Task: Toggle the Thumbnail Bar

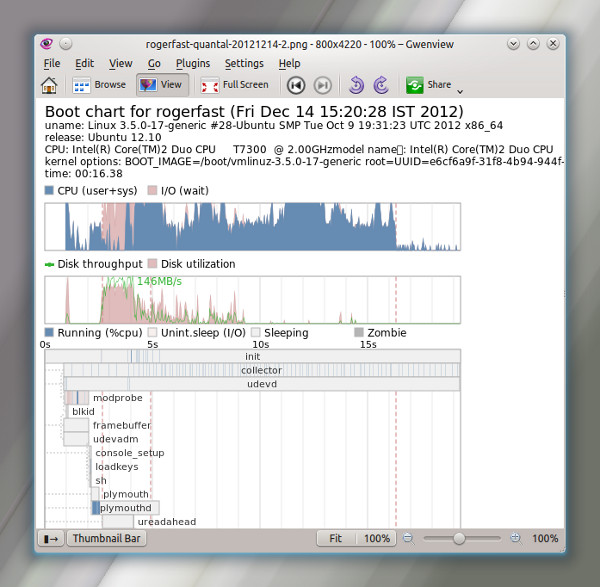Action: click(106, 538)
